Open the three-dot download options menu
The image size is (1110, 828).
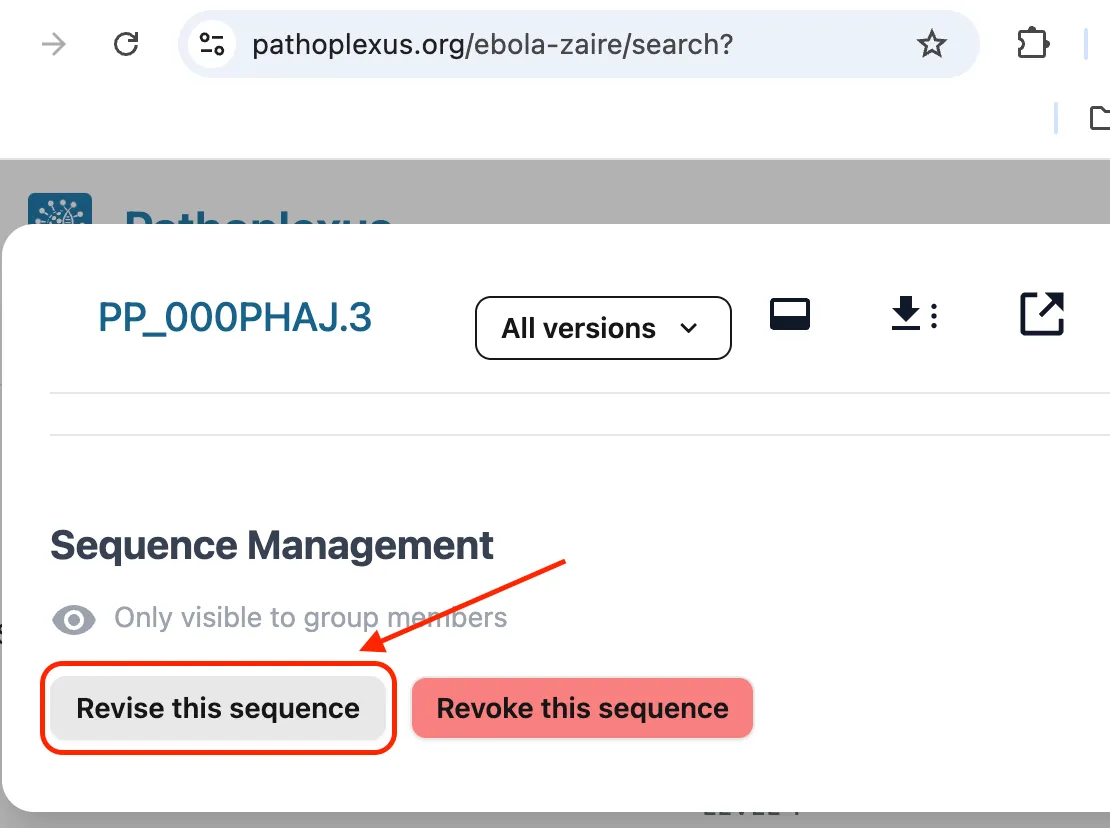pos(934,316)
